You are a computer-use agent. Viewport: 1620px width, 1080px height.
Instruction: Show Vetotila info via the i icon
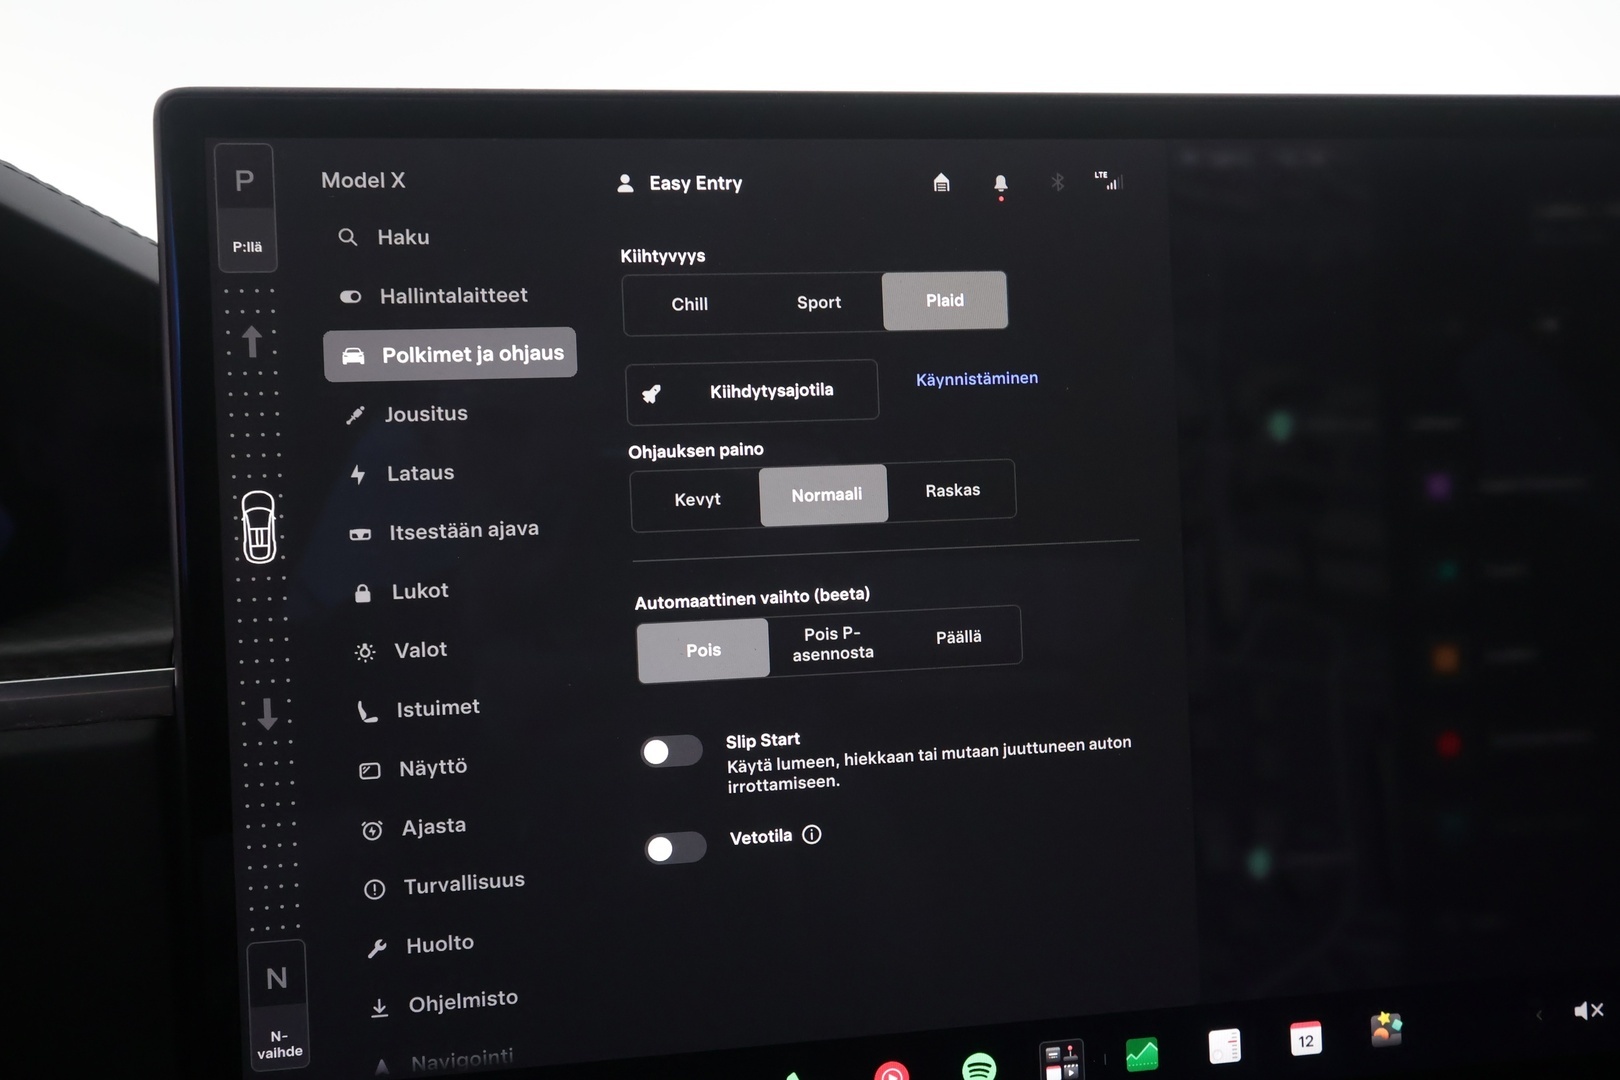[812, 834]
